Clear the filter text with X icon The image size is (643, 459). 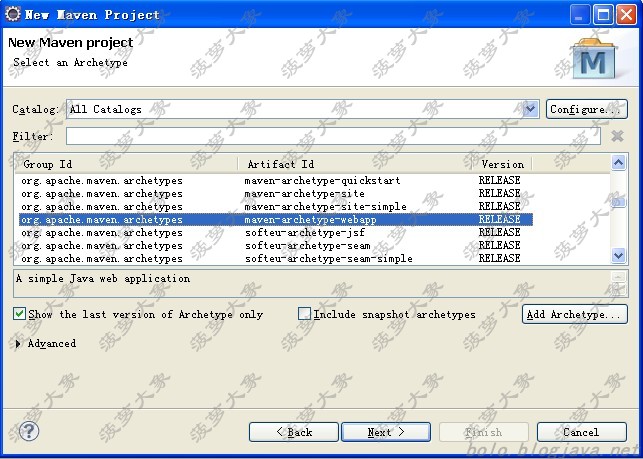pos(617,136)
